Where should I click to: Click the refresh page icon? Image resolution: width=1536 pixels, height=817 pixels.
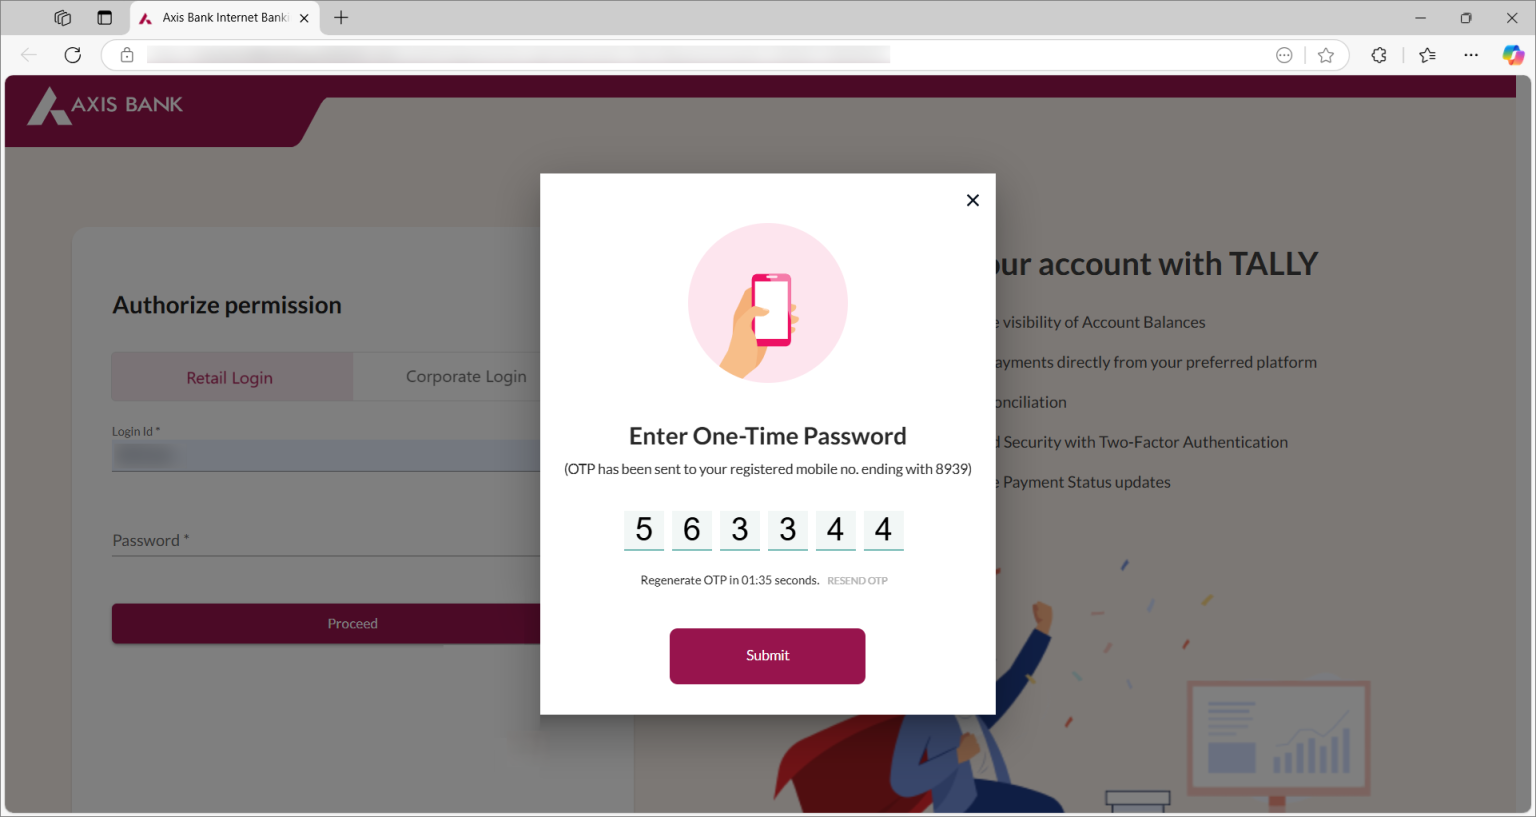pyautogui.click(x=72, y=55)
